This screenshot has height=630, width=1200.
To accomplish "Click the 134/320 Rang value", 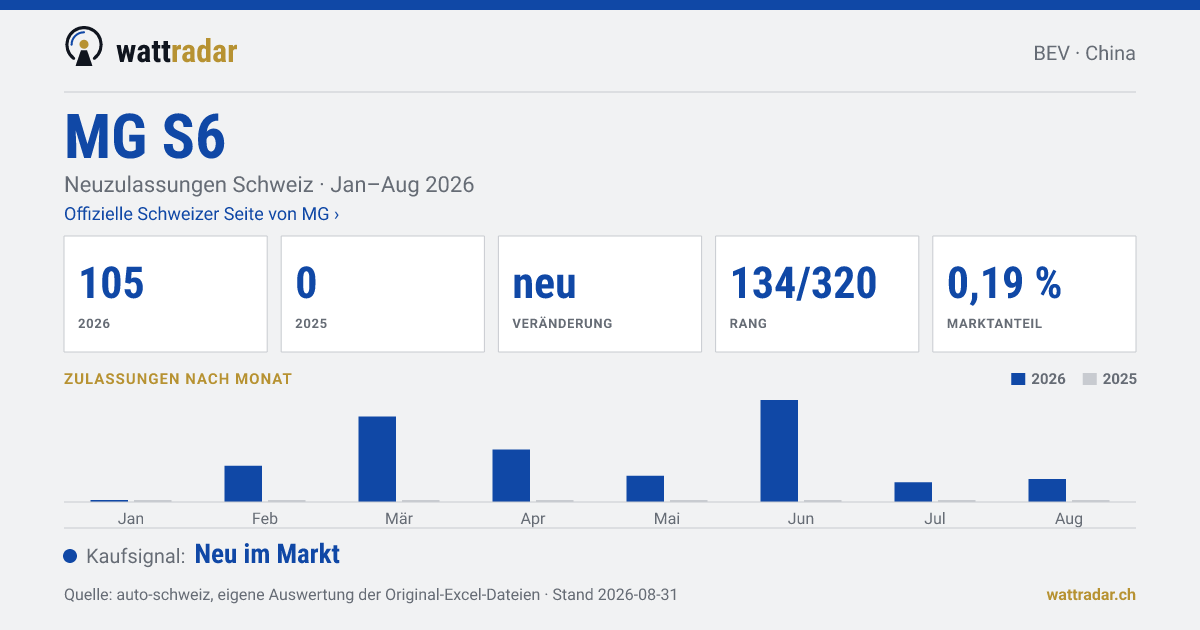I will pyautogui.click(x=803, y=284).
